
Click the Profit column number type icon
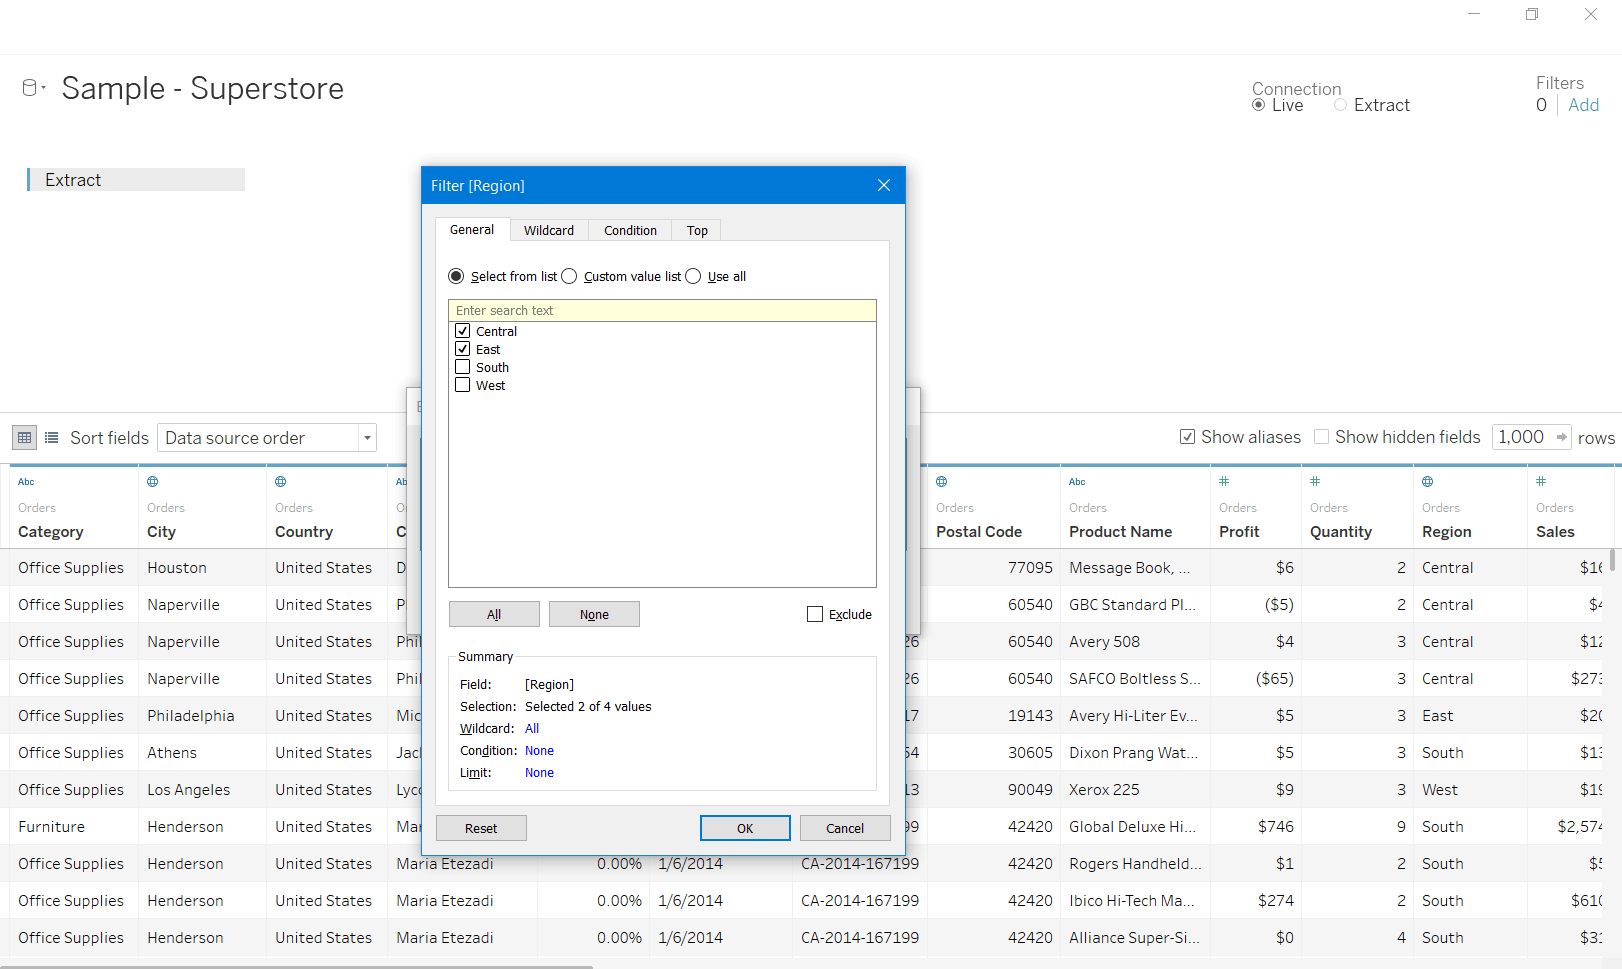pos(1224,482)
